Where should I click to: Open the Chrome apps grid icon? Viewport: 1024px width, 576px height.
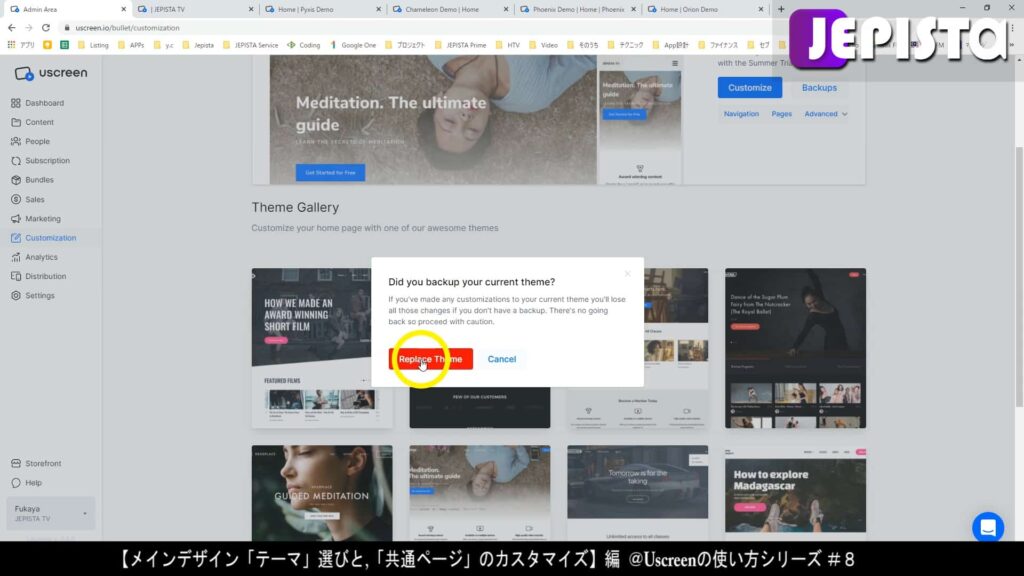(x=11, y=45)
